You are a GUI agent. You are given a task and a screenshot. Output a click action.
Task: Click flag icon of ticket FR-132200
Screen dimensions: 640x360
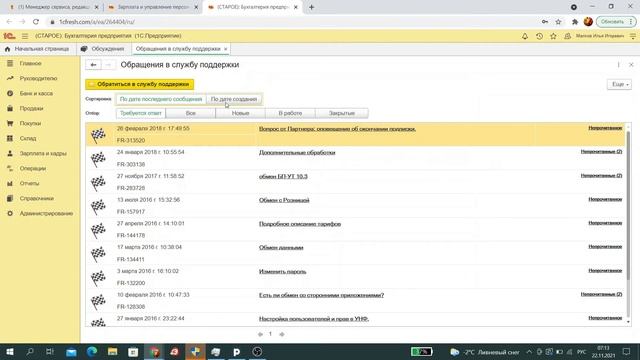coord(98,278)
